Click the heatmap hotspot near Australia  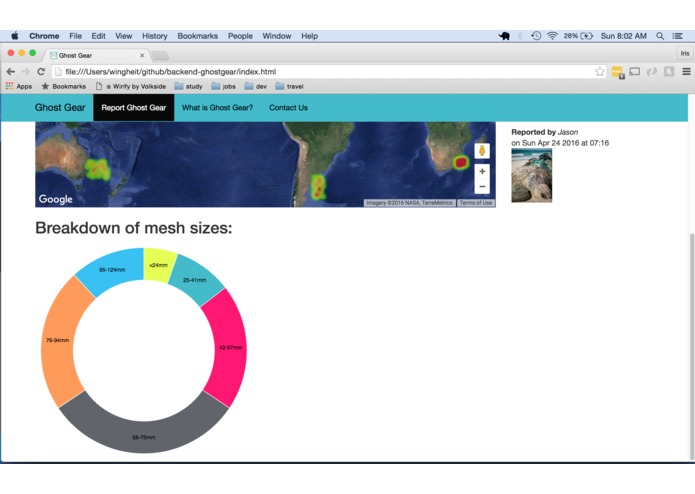pyautogui.click(x=98, y=169)
